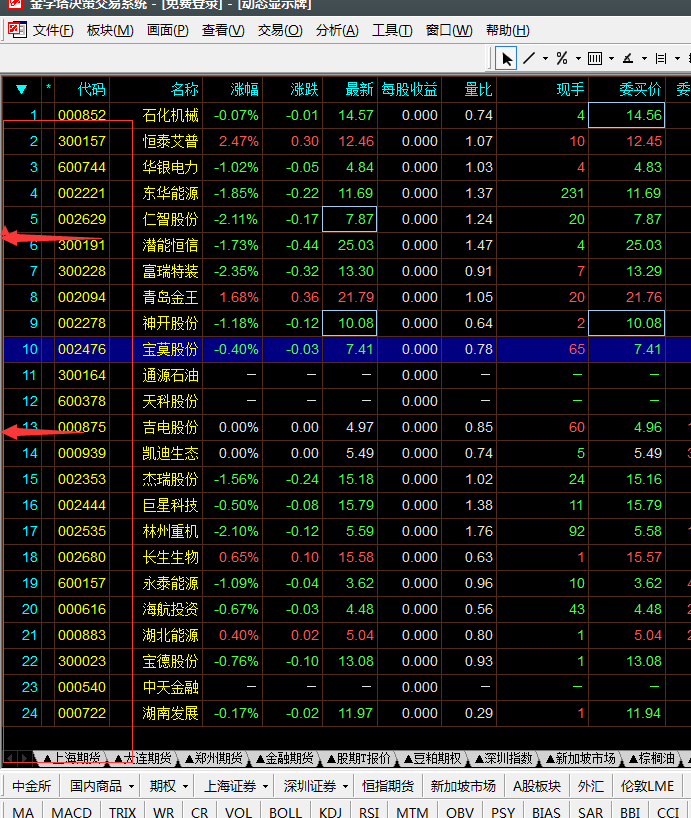Select the 宝莫股份 stock row
This screenshot has width=691, height=818.
[170, 349]
